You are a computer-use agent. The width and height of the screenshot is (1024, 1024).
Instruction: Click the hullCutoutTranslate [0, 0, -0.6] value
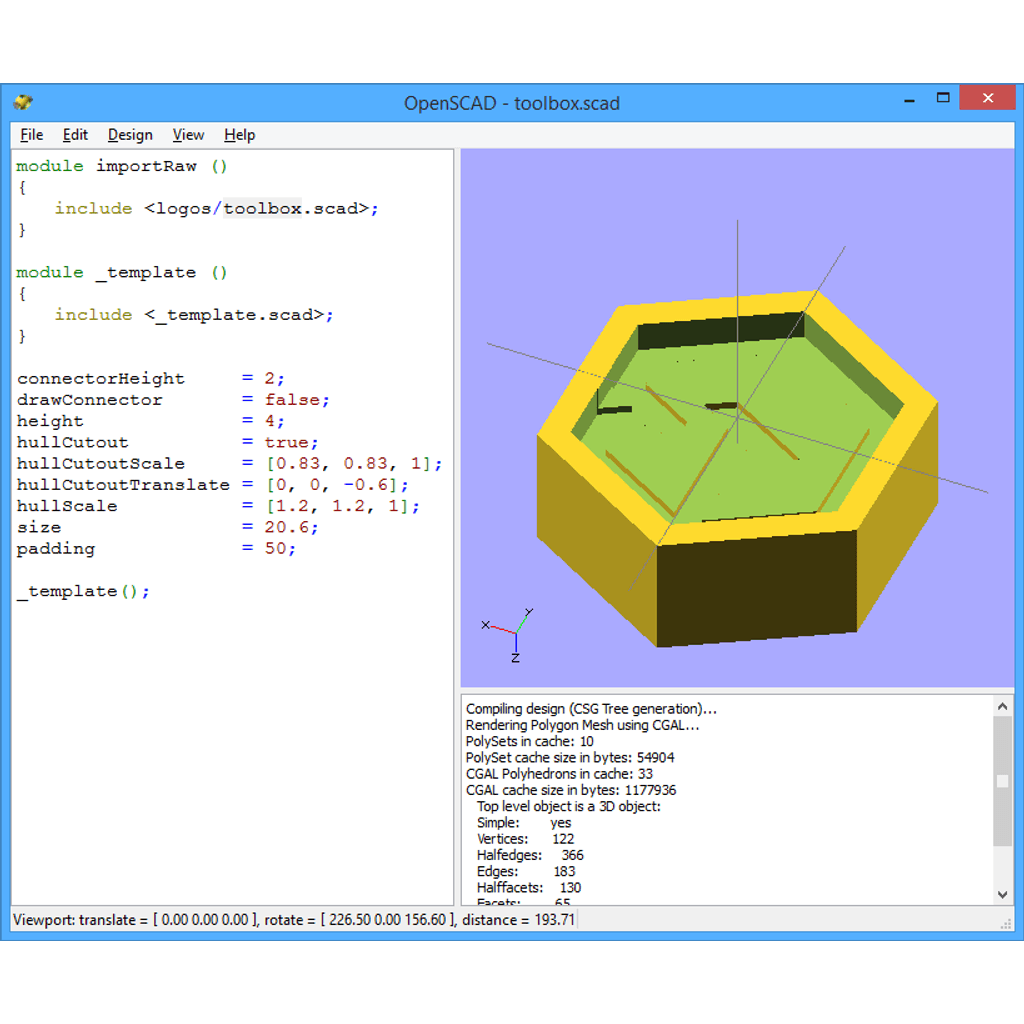pyautogui.click(x=332, y=485)
